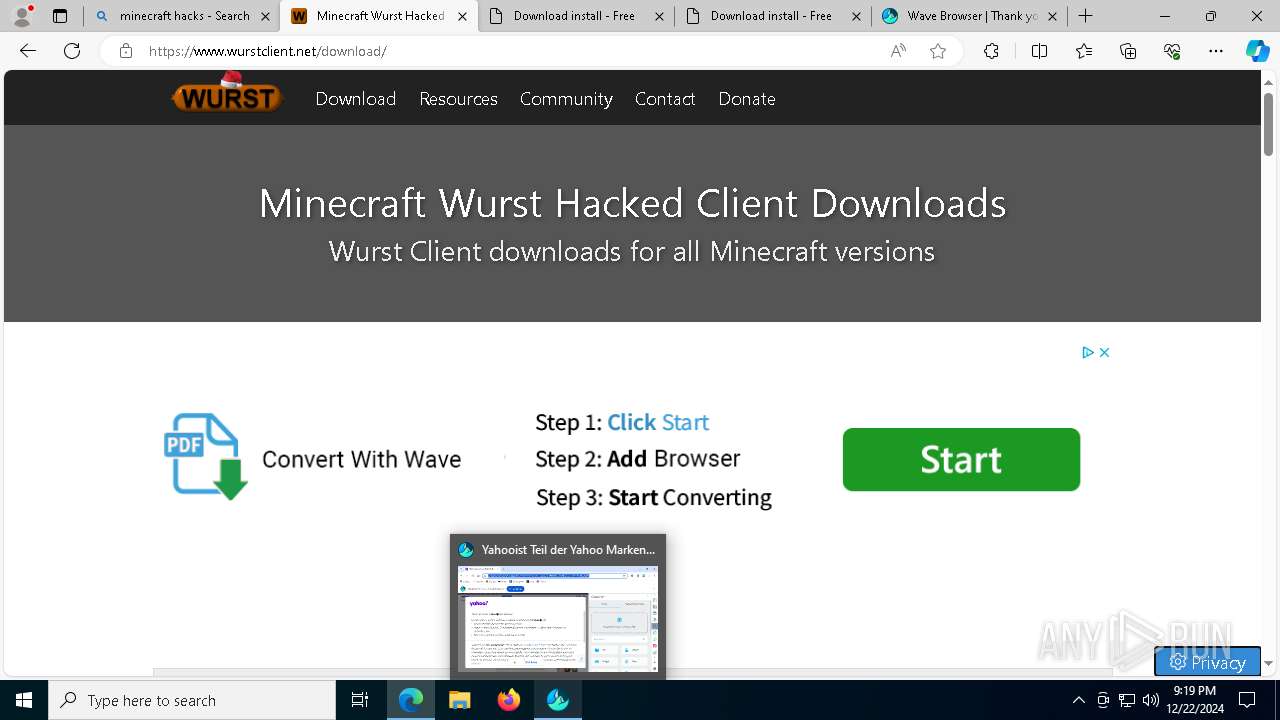Add a new tab with the plus button
The height and width of the screenshot is (720, 1280).
point(1086,16)
